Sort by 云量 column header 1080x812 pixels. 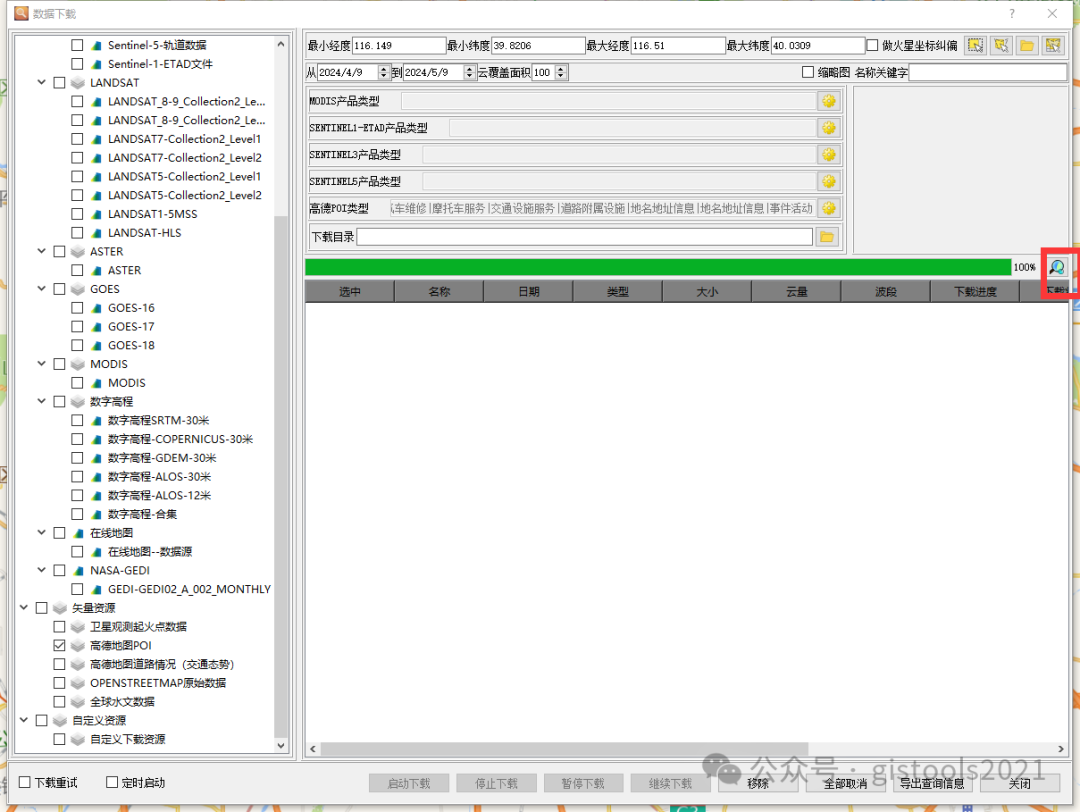796,292
